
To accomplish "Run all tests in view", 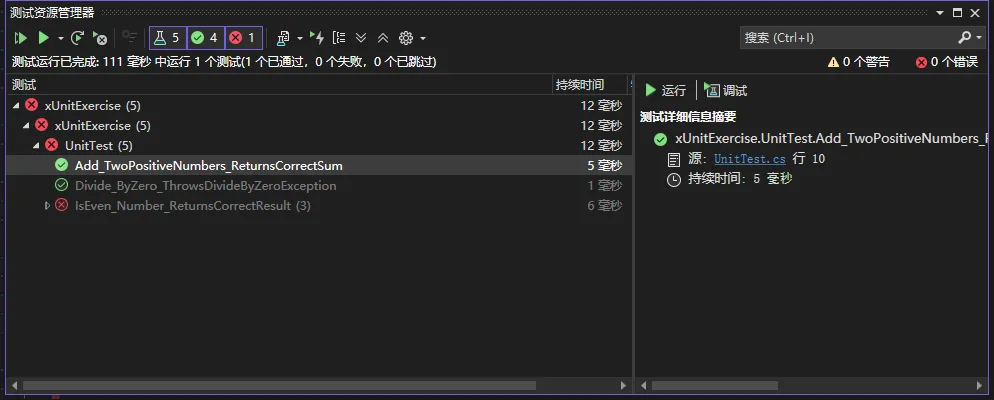I will (21, 38).
